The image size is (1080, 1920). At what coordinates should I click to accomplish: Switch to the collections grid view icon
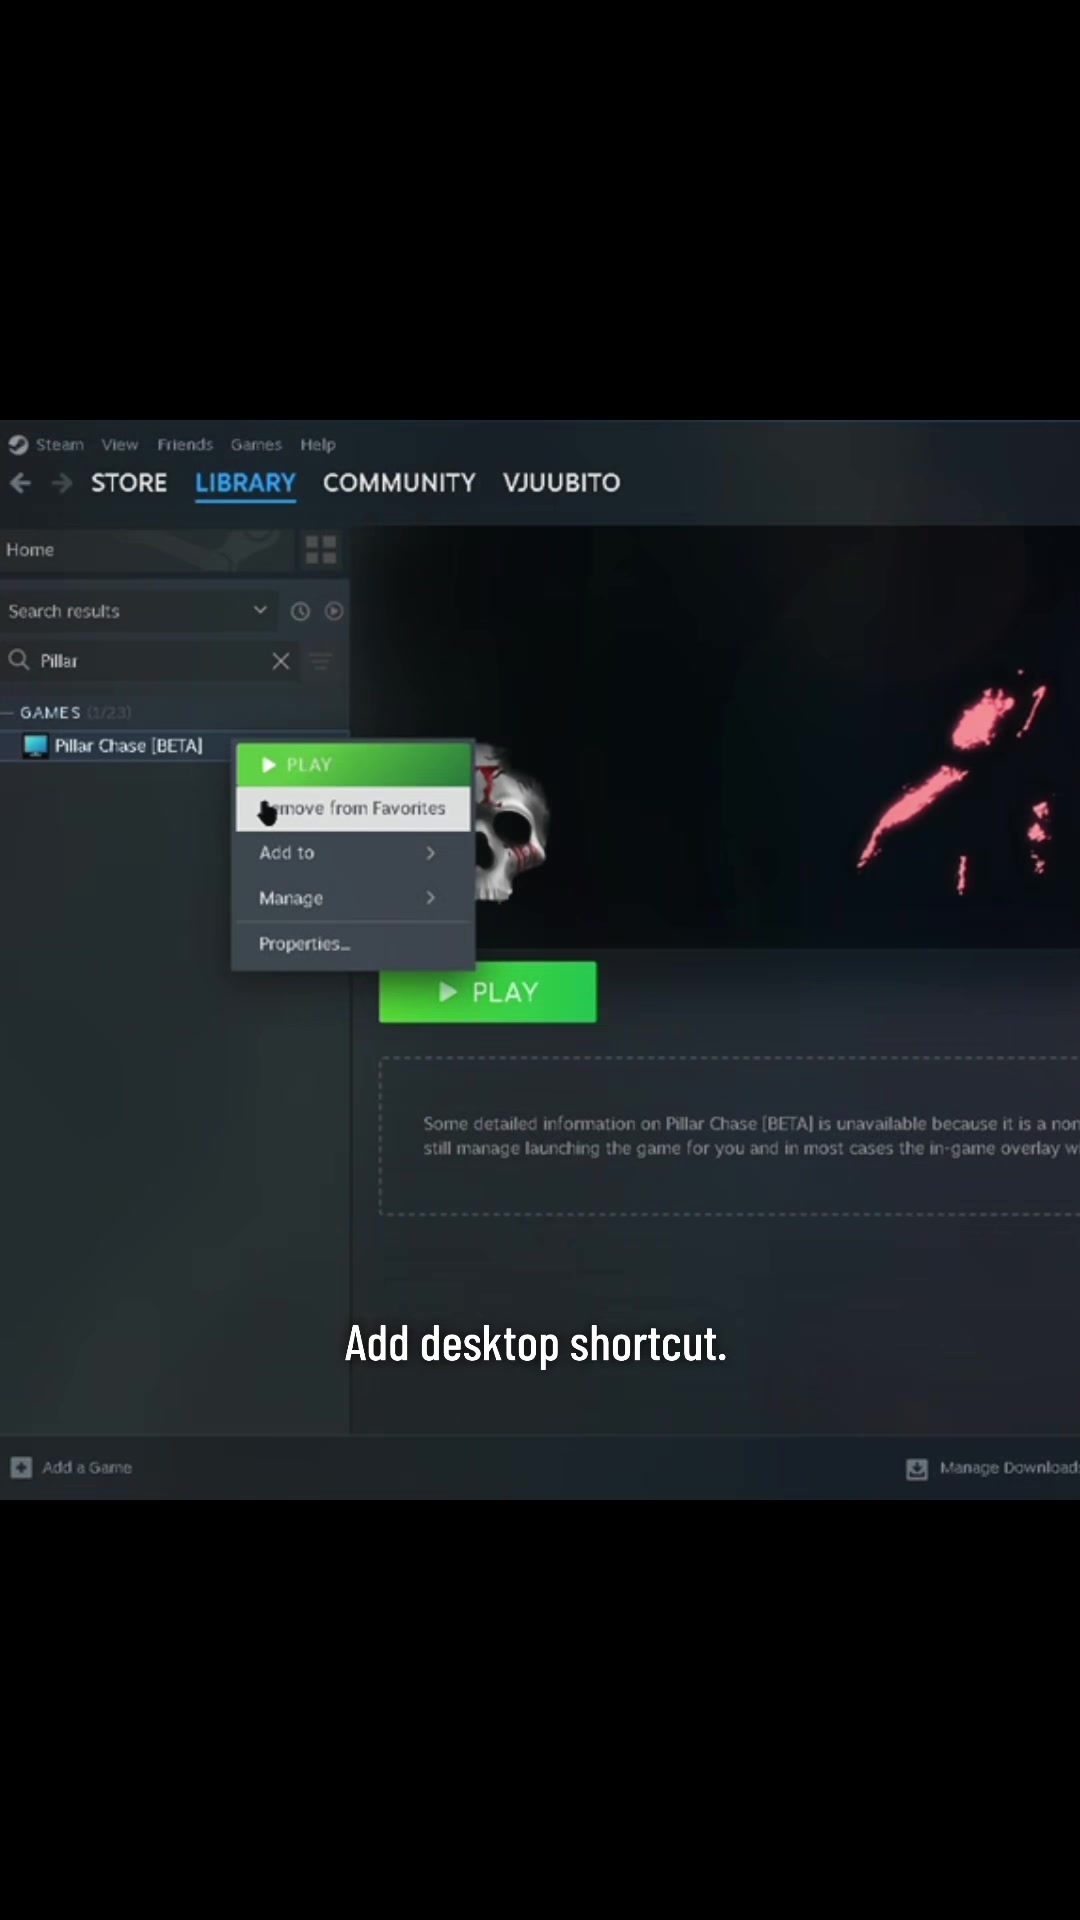tap(321, 550)
